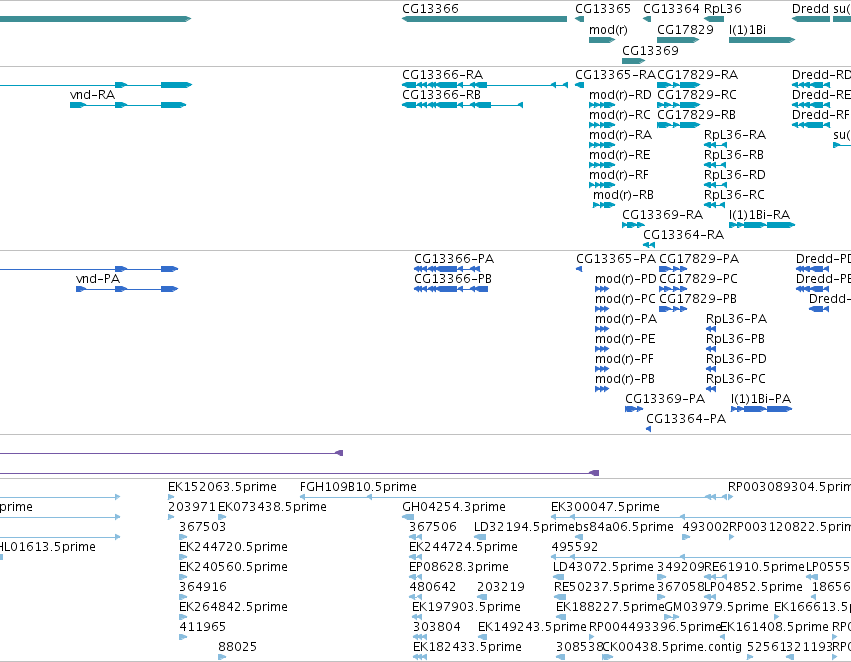The image size is (851, 662).
Task: Select the Dredd gene label
Action: (810, 9)
